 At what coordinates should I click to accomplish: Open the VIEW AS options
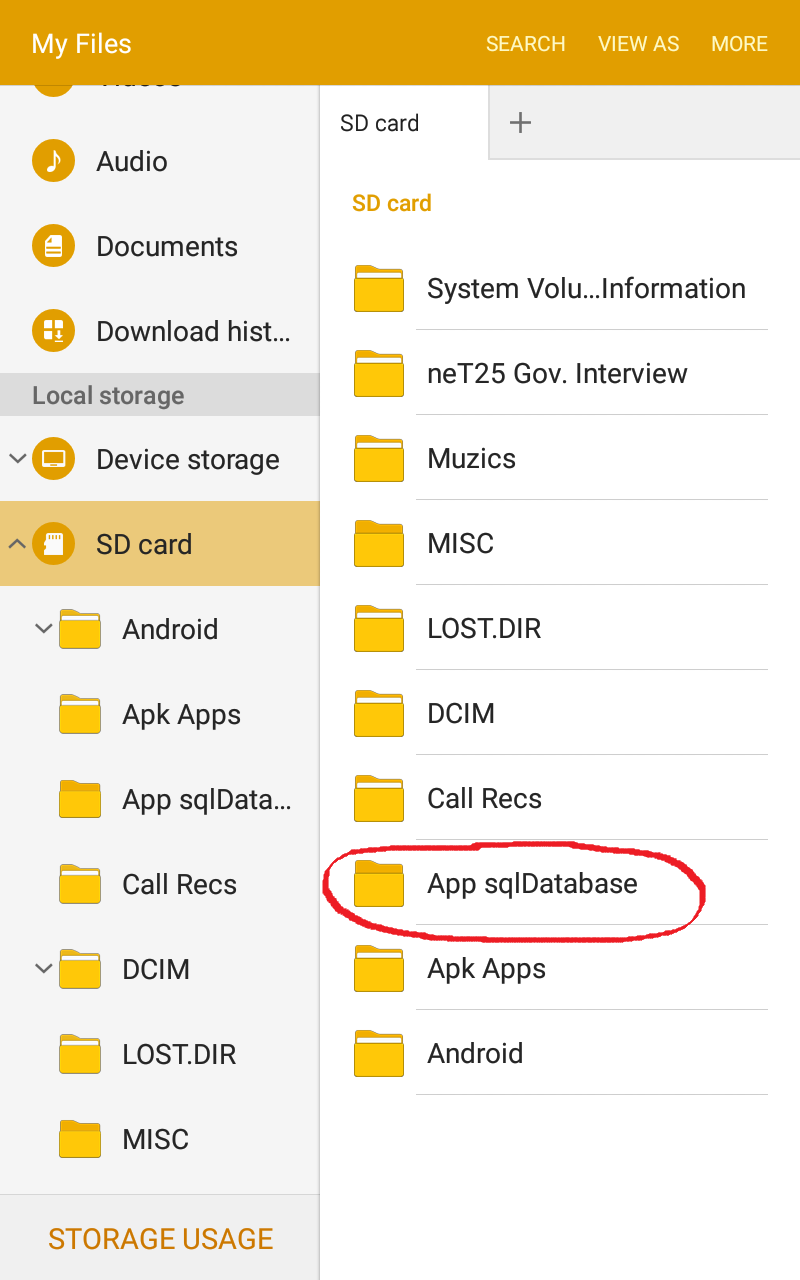(x=638, y=44)
